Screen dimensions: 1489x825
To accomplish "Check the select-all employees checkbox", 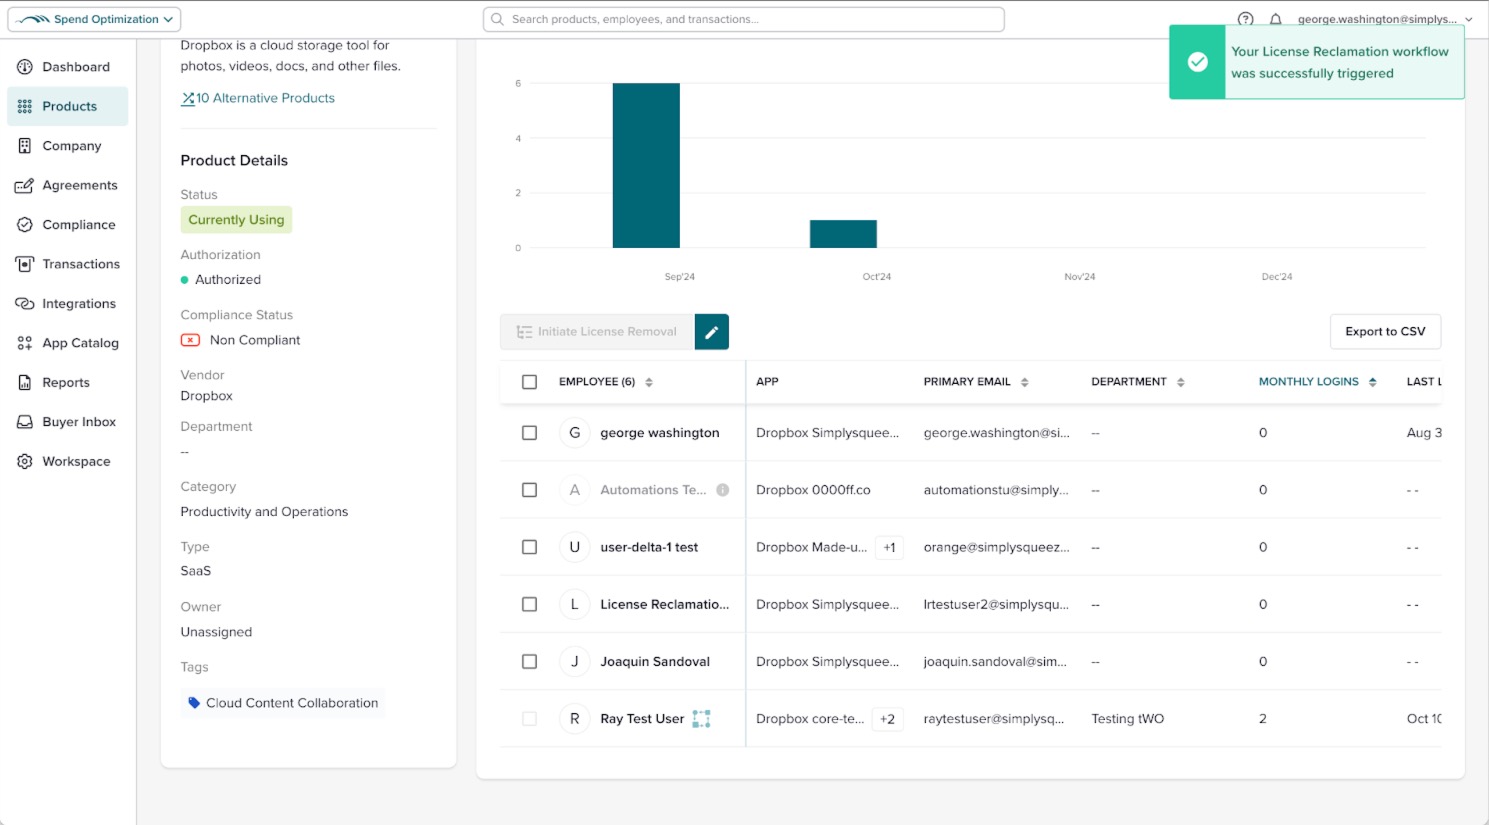I will (529, 381).
